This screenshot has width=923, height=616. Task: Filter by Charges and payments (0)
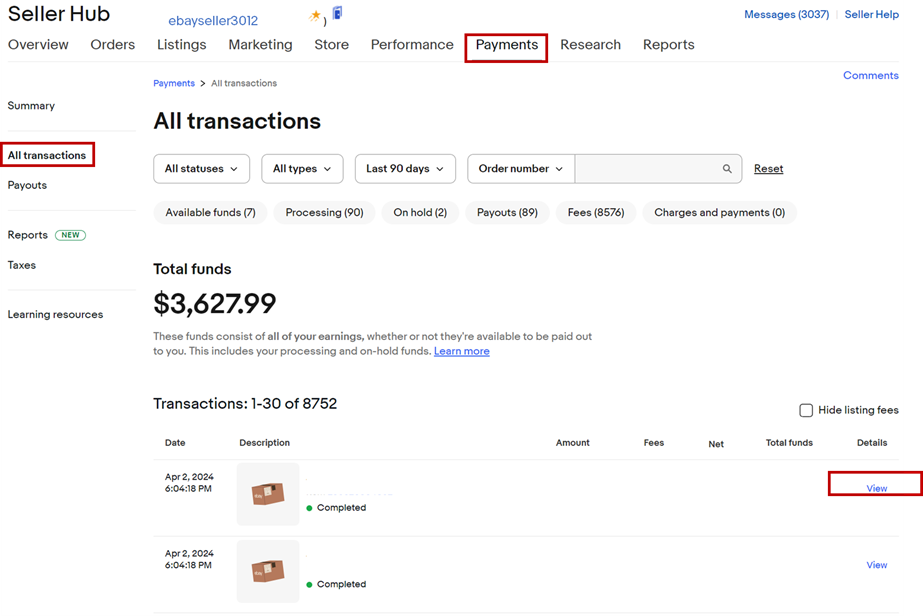click(x=719, y=213)
